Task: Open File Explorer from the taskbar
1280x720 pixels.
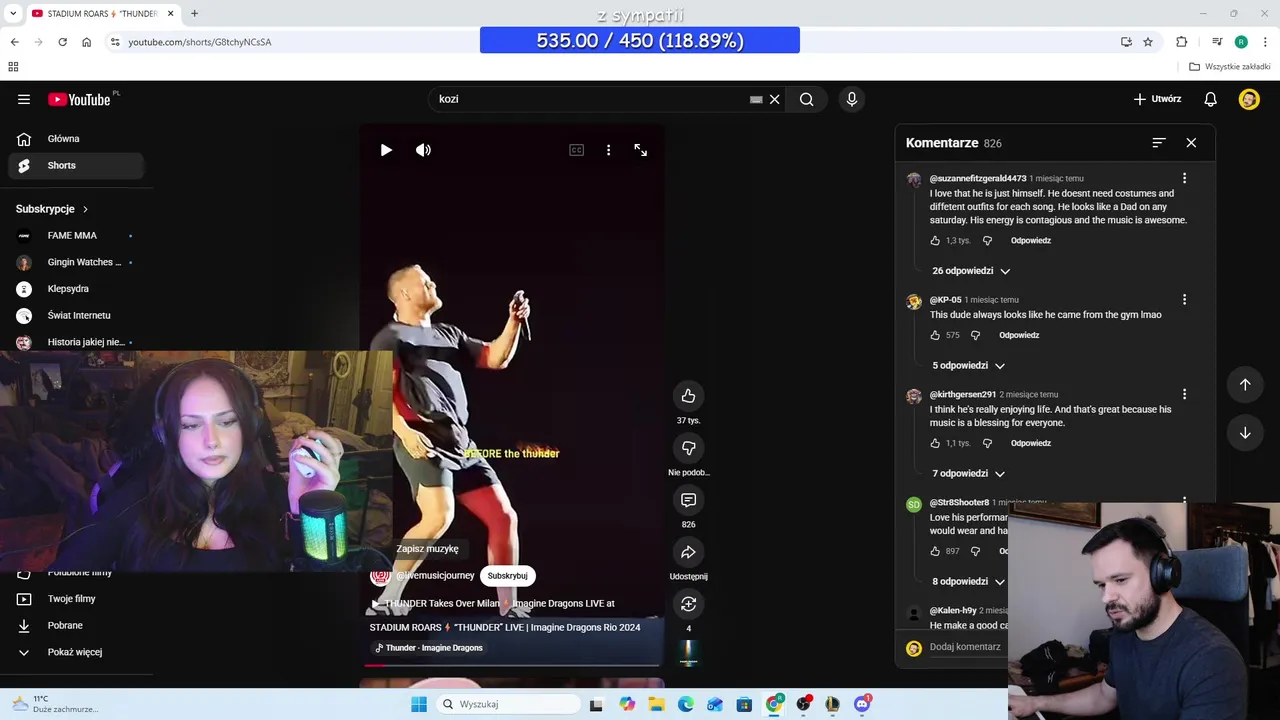Action: 656,704
